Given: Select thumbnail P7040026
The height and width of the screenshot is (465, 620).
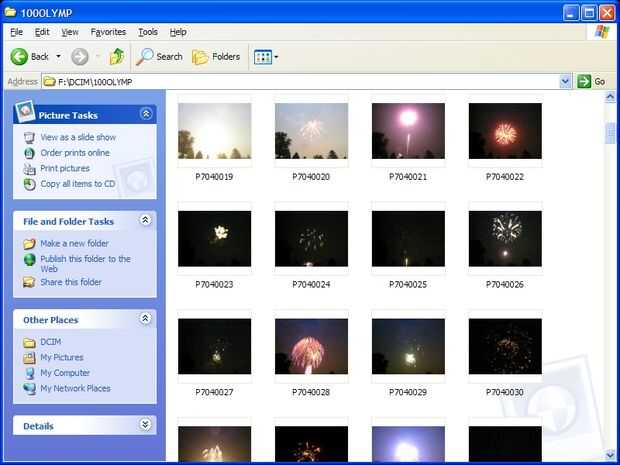Looking at the screenshot, I should (x=505, y=239).
